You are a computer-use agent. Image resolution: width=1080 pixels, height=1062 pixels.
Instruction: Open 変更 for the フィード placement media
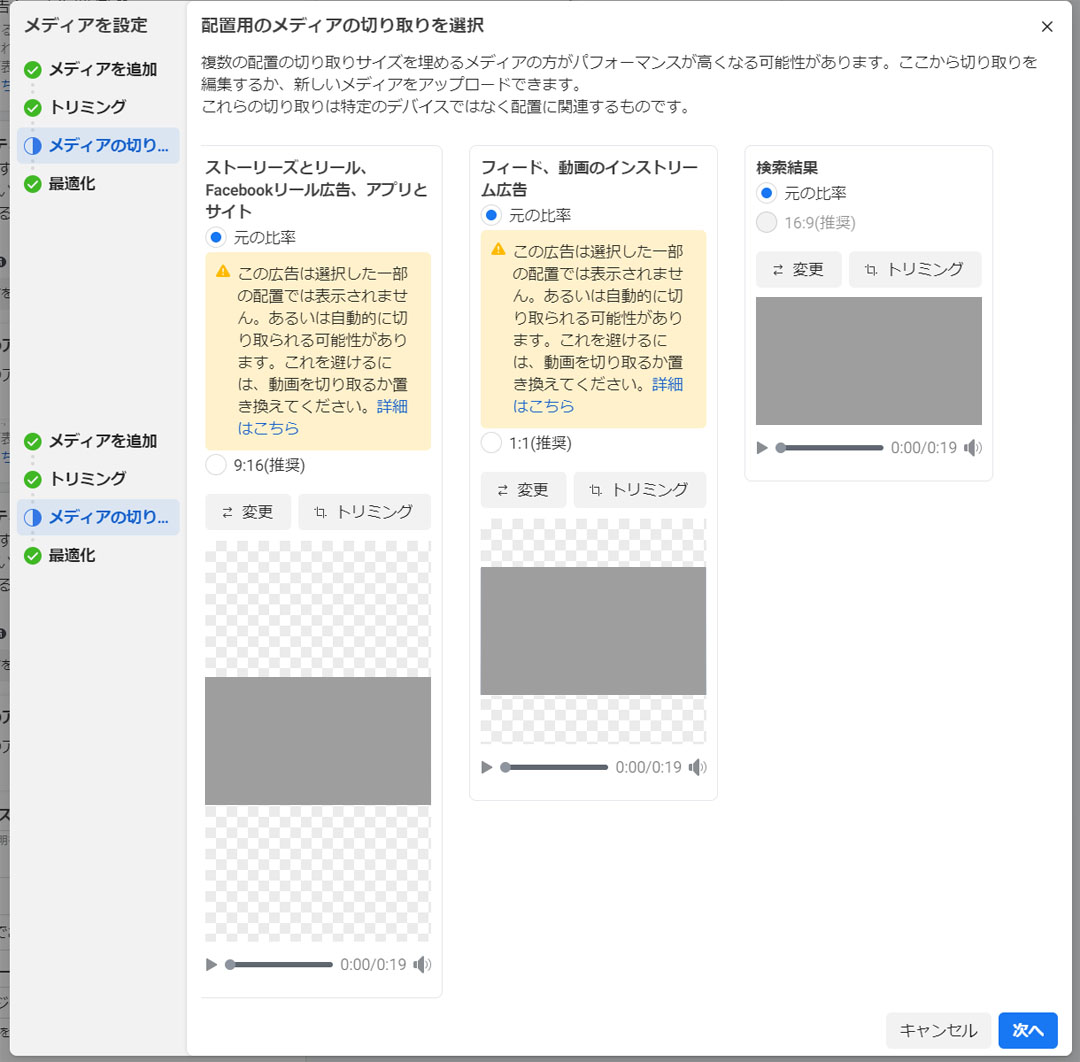[522, 490]
